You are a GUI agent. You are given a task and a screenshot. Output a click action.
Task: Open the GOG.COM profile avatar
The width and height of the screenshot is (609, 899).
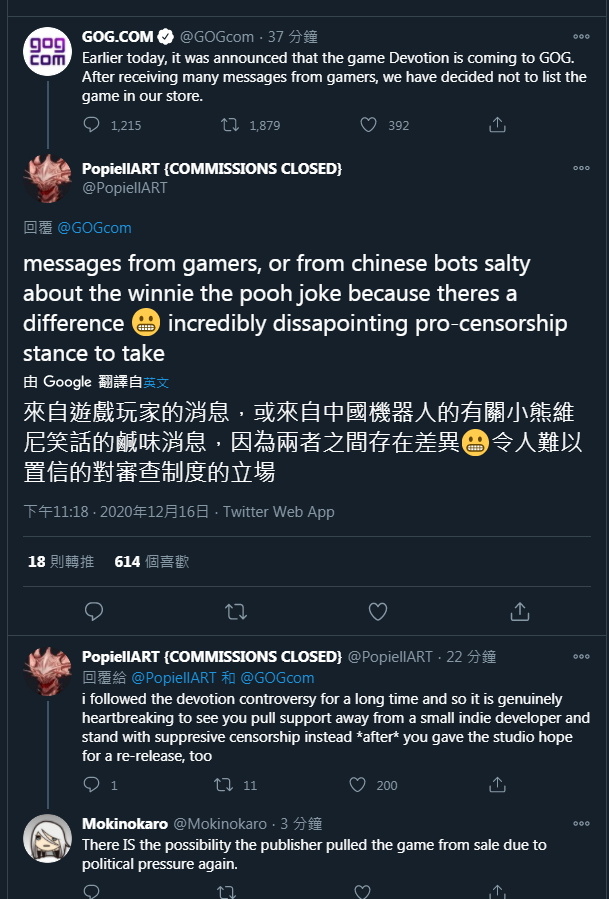point(47,52)
